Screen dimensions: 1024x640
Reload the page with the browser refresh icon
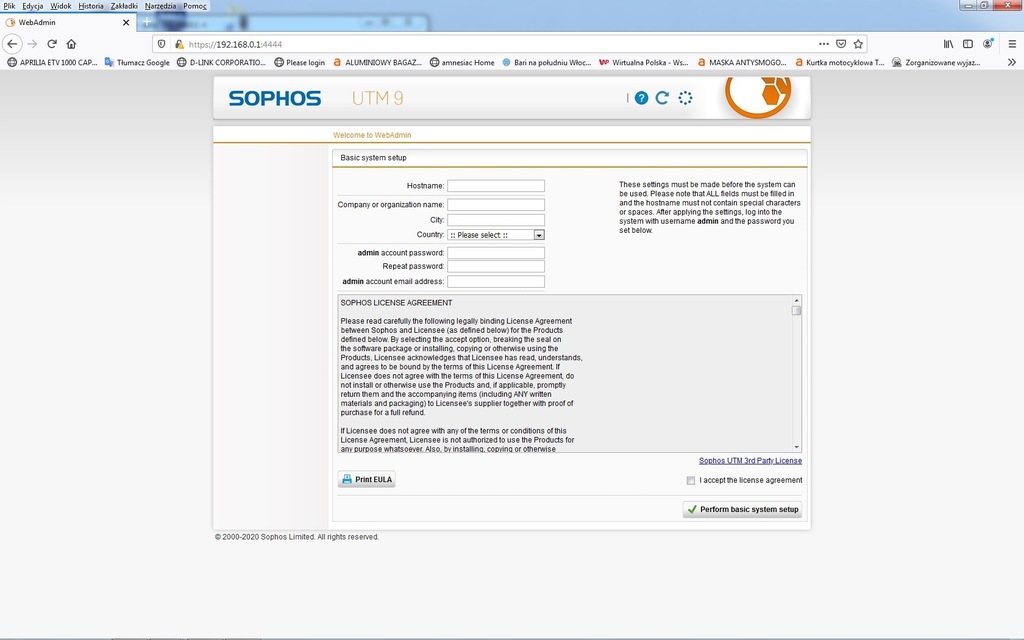pos(52,44)
